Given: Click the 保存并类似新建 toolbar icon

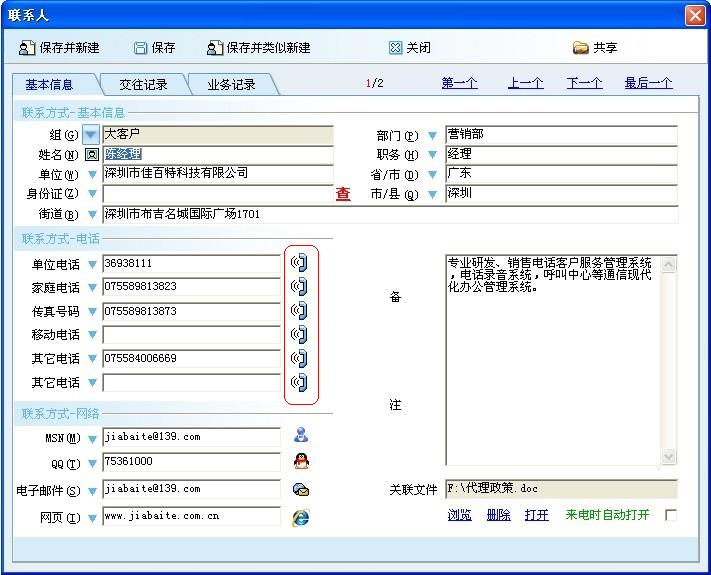Looking at the screenshot, I should pos(214,48).
